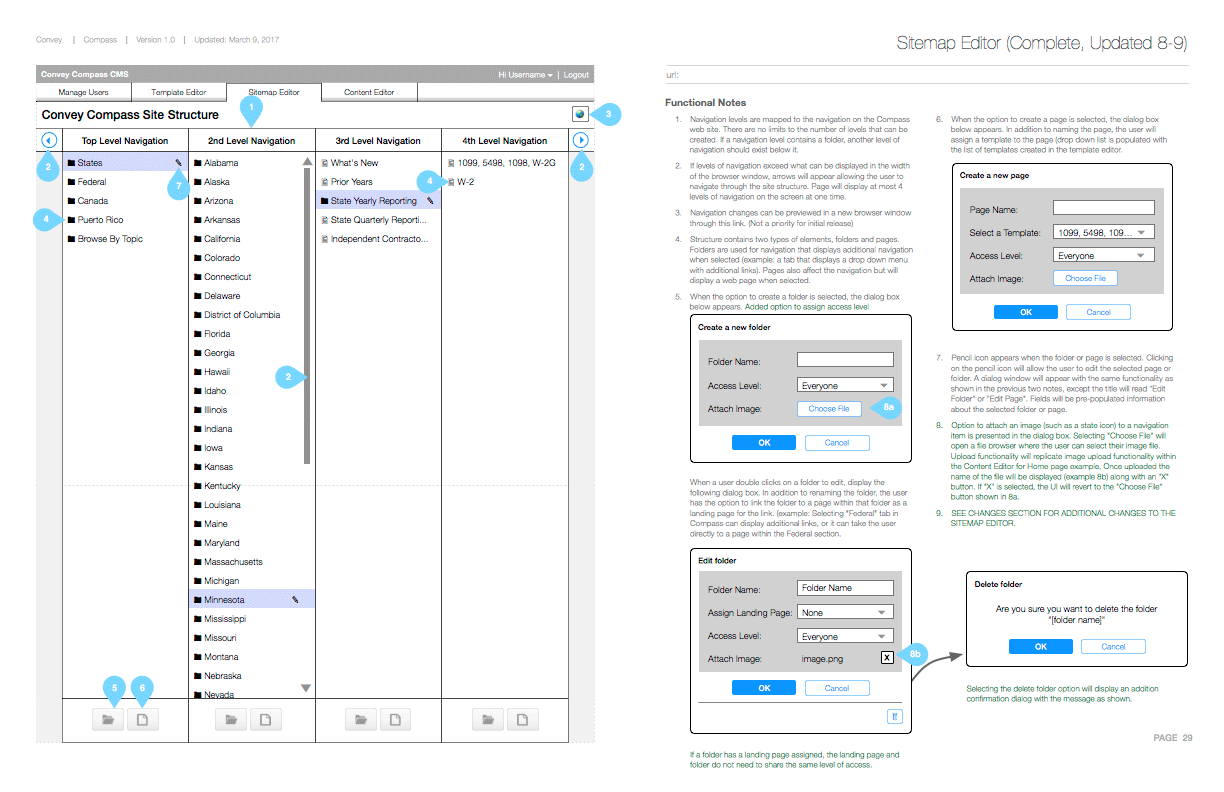This screenshot has height=792, width=1224.
Task: Click the folder icon beside Puerto Rico
Action: point(71,220)
